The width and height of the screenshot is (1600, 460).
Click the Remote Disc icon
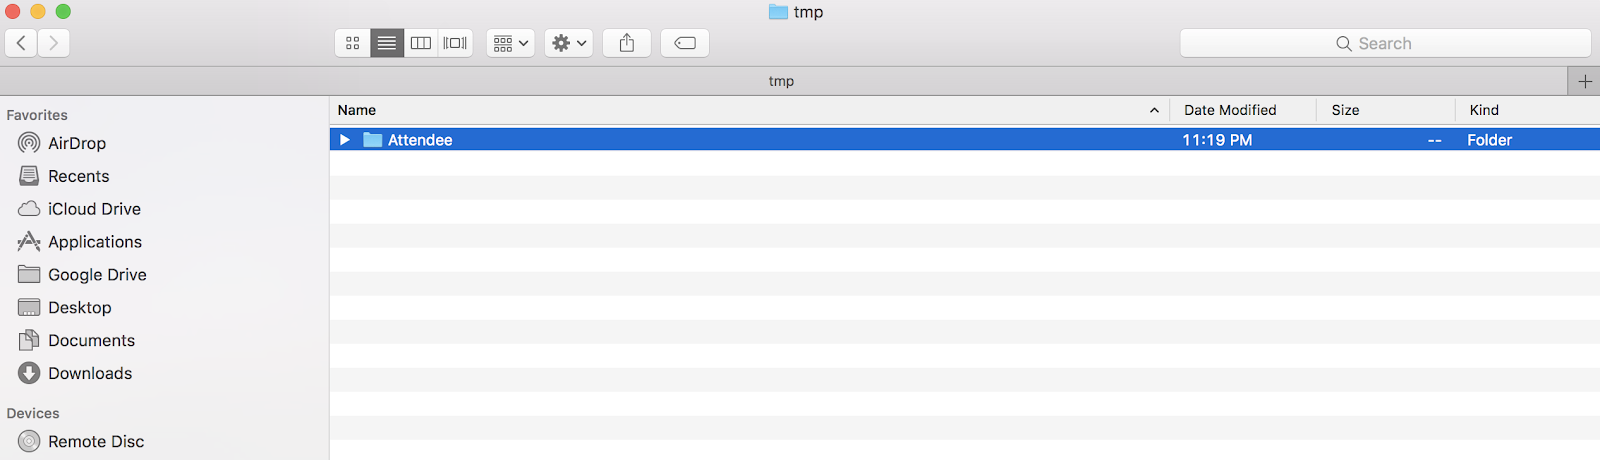point(29,441)
